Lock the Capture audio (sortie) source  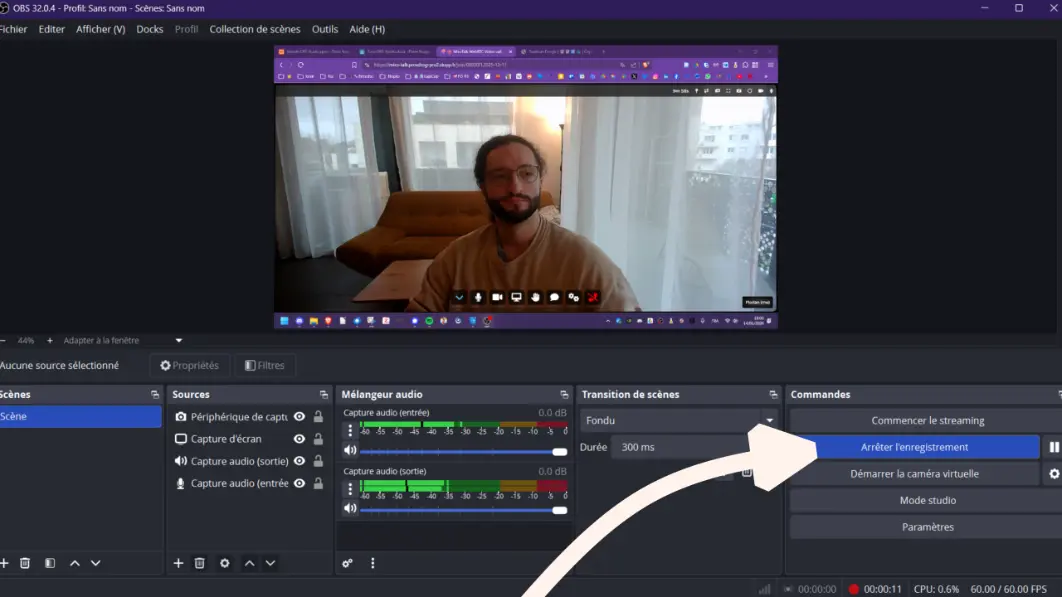click(x=318, y=461)
